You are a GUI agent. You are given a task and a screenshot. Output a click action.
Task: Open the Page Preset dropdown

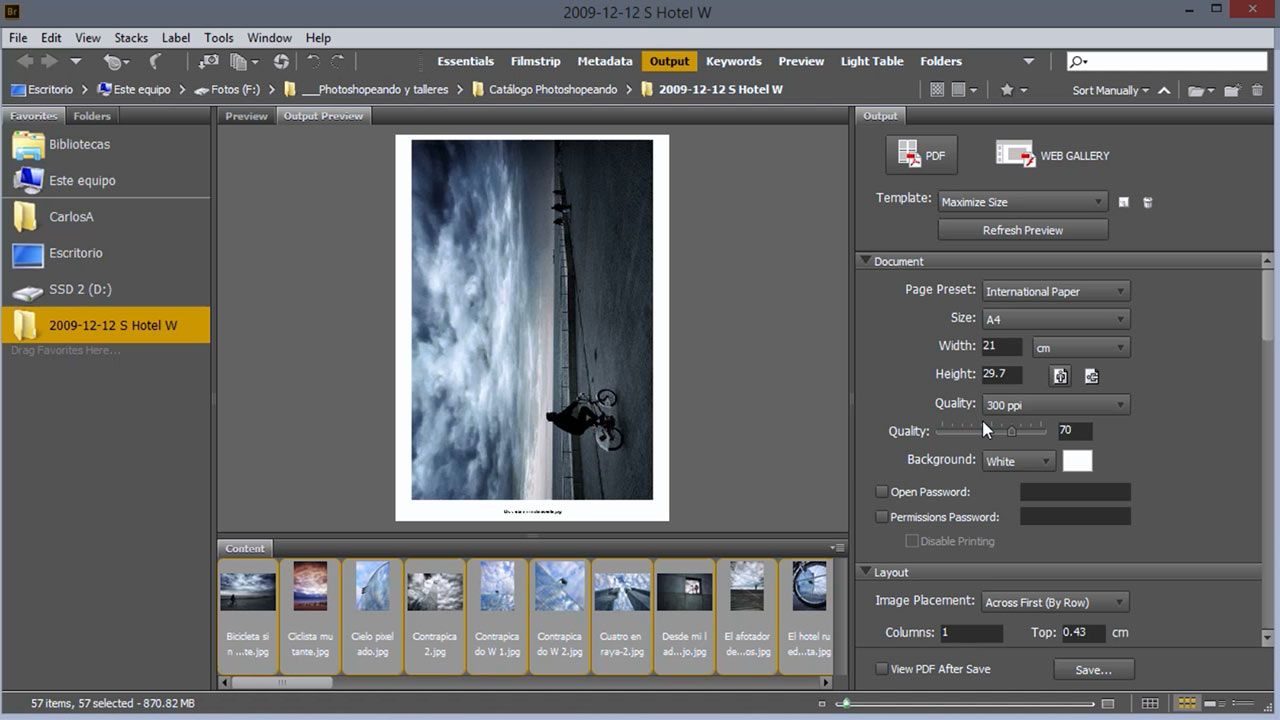point(1056,292)
